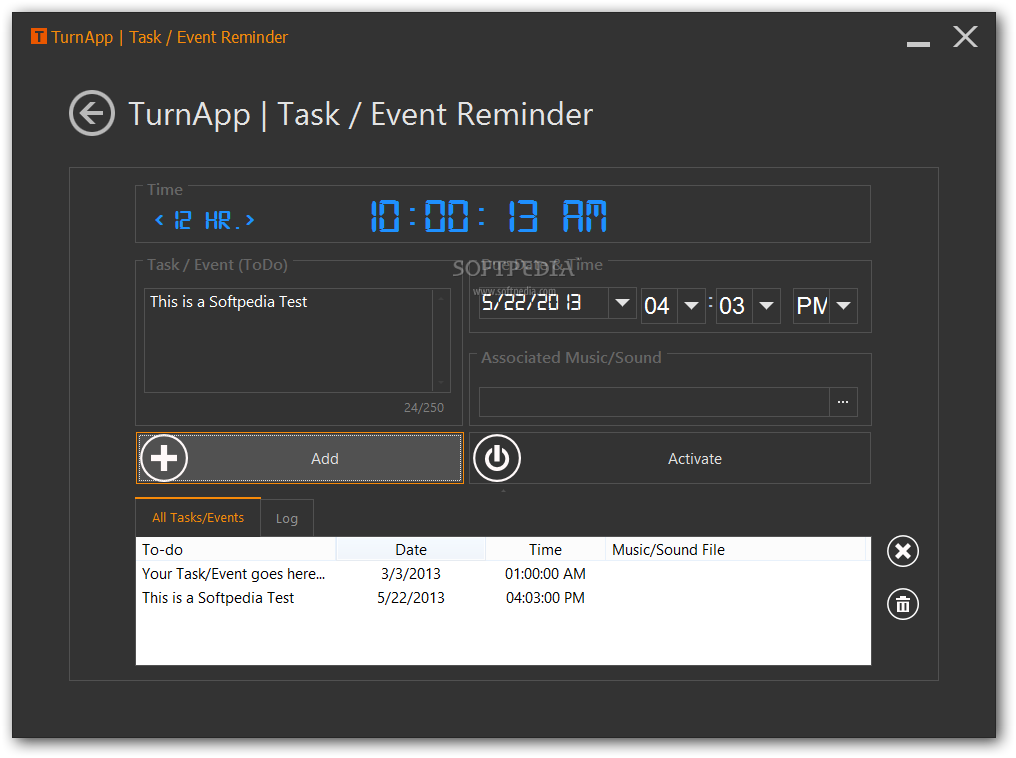Click the Activate button label
The image size is (1016, 758).
point(695,459)
